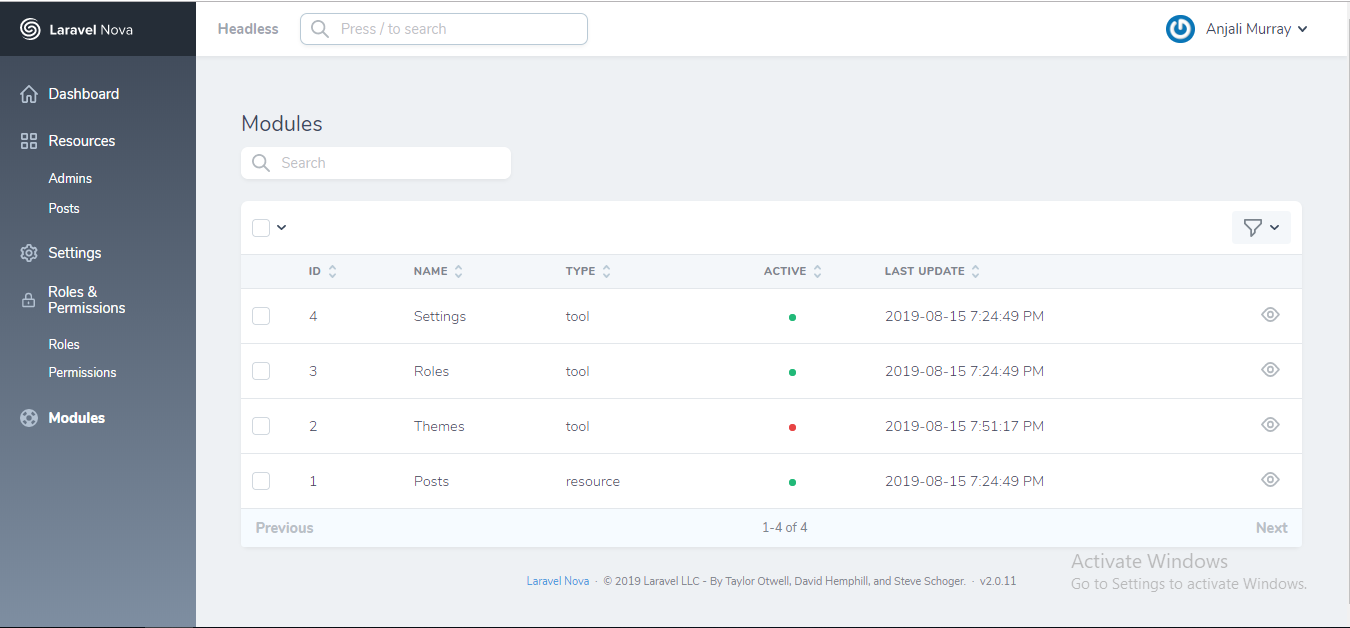This screenshot has width=1350, height=628.
Task: Click the ID column sort arrows
Action: click(x=333, y=271)
